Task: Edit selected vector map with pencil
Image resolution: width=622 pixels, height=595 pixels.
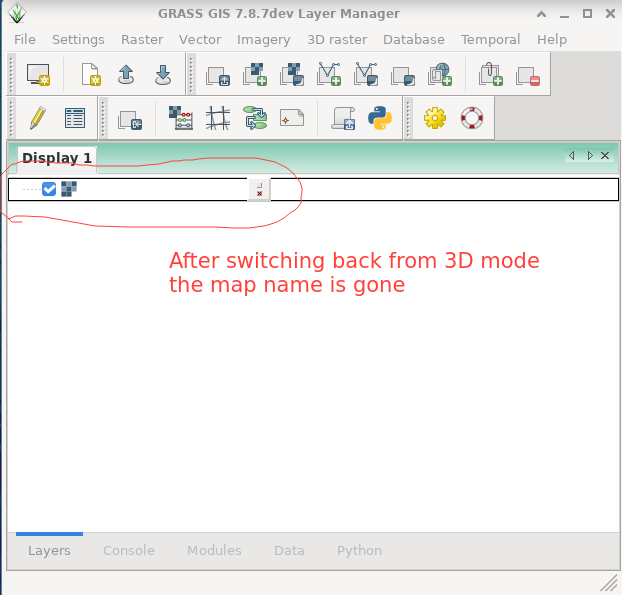Action: click(x=38, y=118)
